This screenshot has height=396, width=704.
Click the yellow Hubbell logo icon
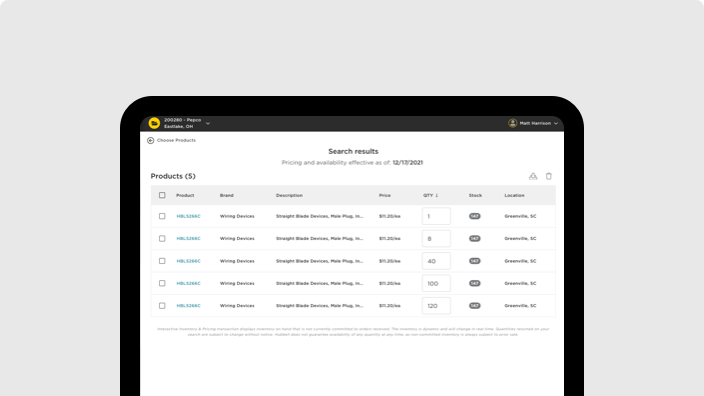154,123
